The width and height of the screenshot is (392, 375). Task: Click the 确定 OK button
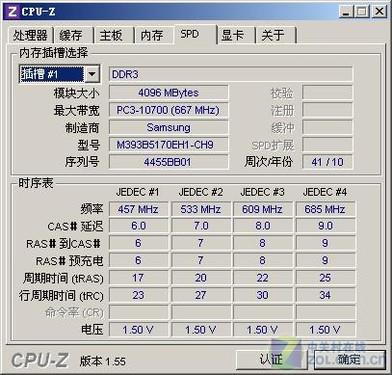(349, 360)
